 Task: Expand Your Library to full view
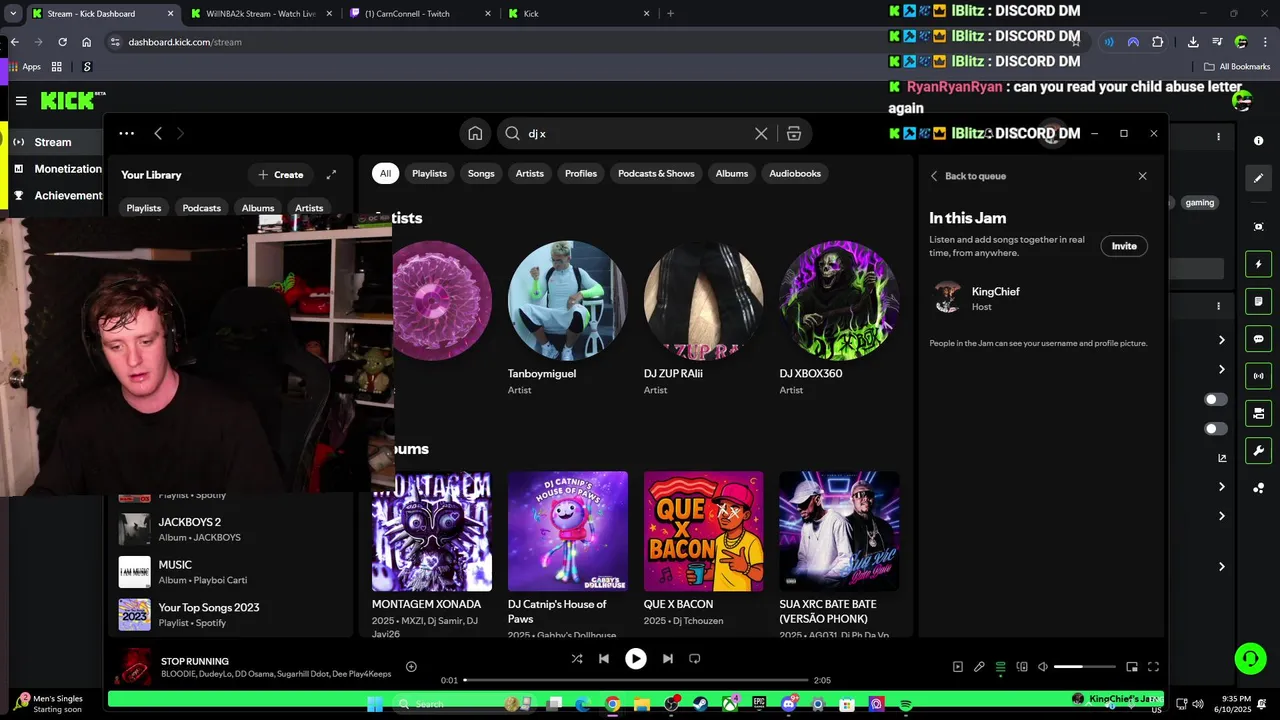[x=331, y=174]
